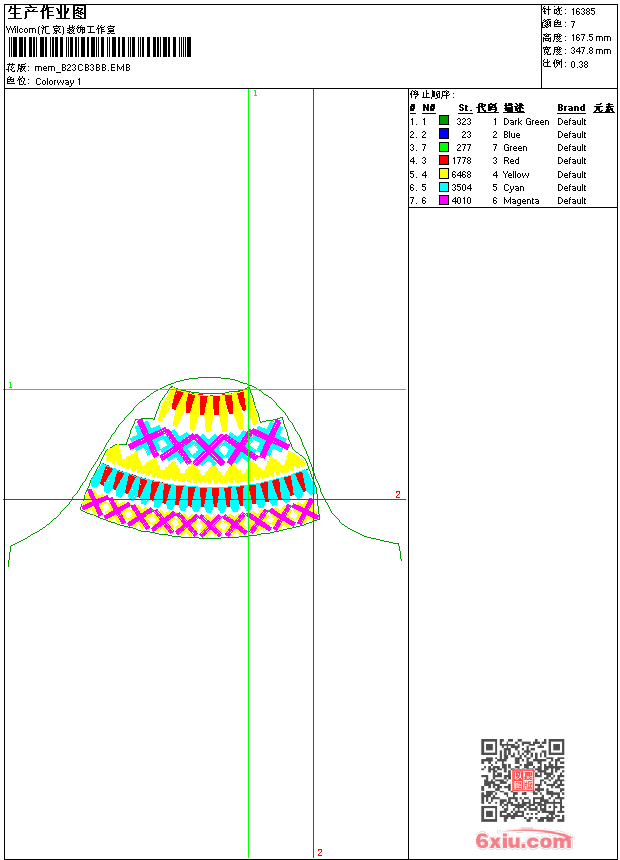Select the Yellow color swatch
Screen dimensions: 620x860
(444, 174)
